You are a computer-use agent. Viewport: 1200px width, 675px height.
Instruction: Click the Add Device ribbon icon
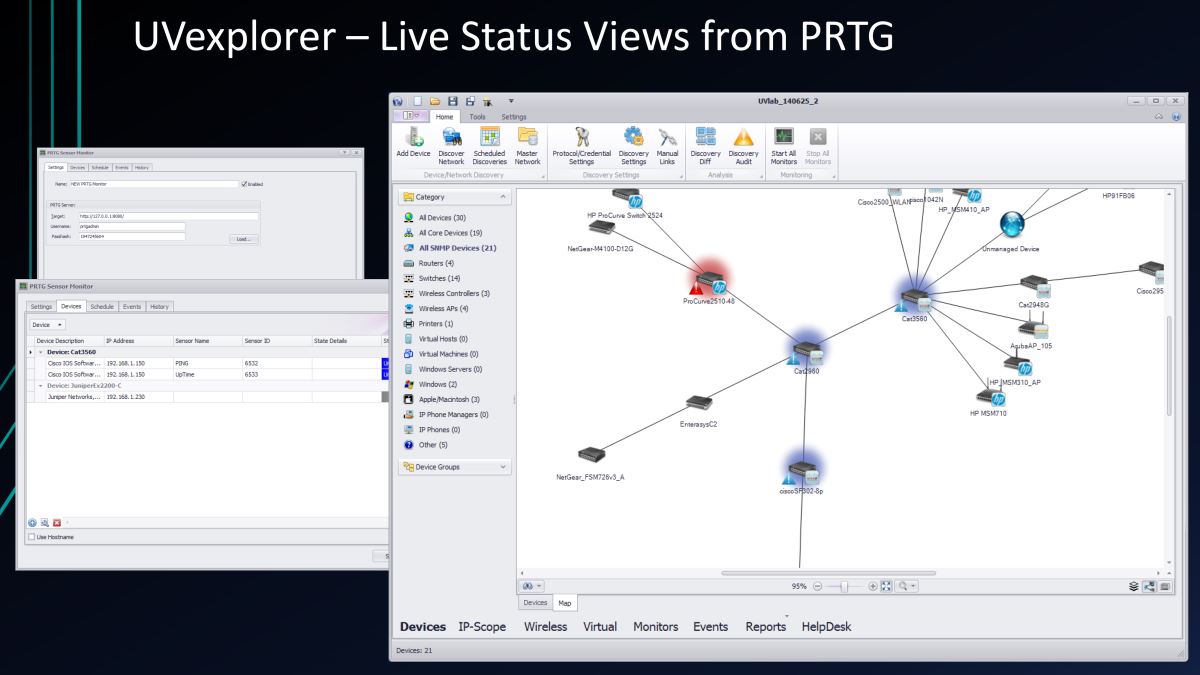[413, 145]
